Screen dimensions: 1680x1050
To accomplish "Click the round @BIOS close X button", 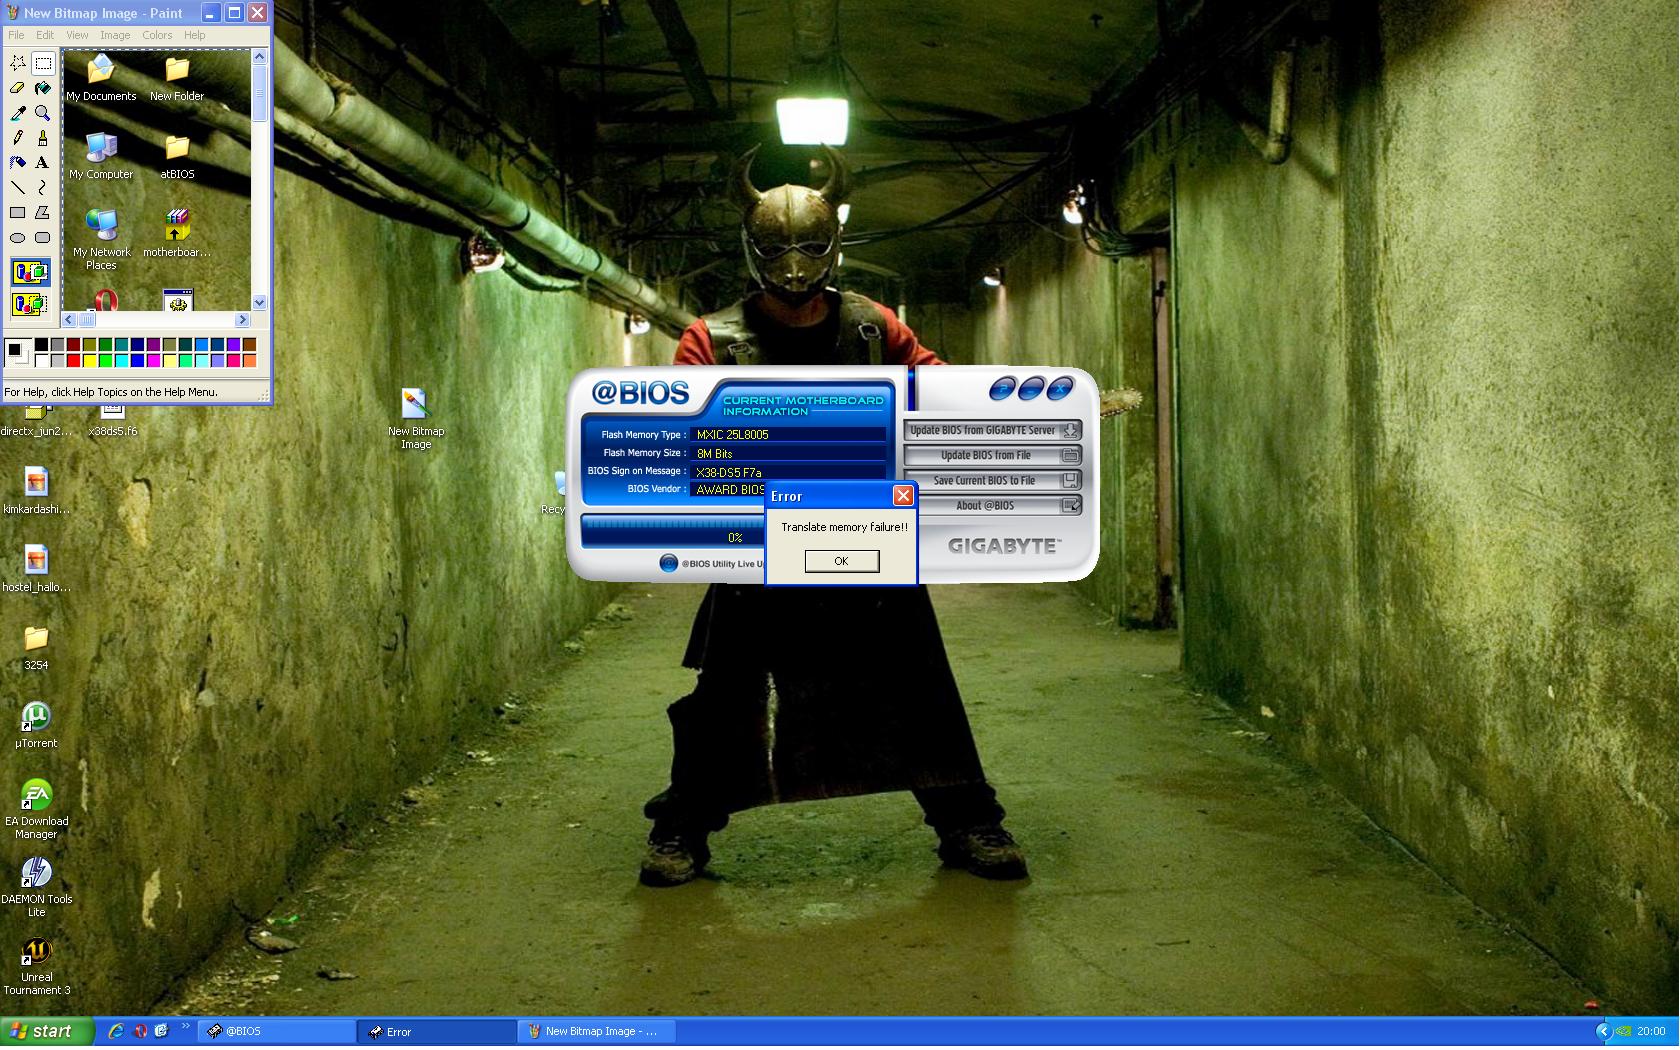I will pos(1060,388).
